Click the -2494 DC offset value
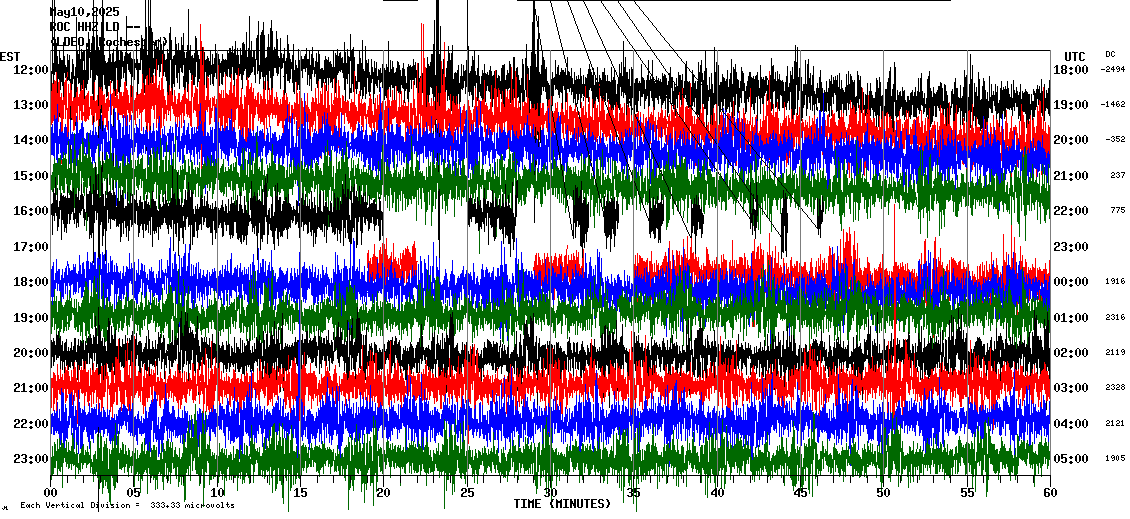Image resolution: width=1130 pixels, height=519 pixels. click(x=1112, y=70)
